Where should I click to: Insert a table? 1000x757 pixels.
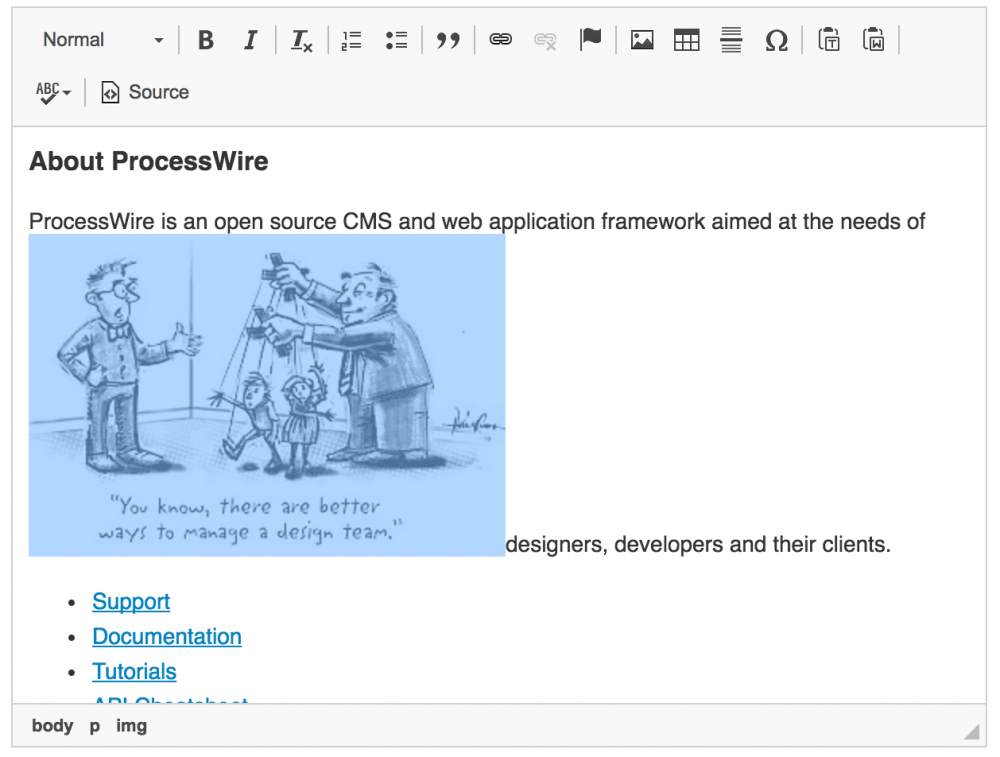point(687,40)
